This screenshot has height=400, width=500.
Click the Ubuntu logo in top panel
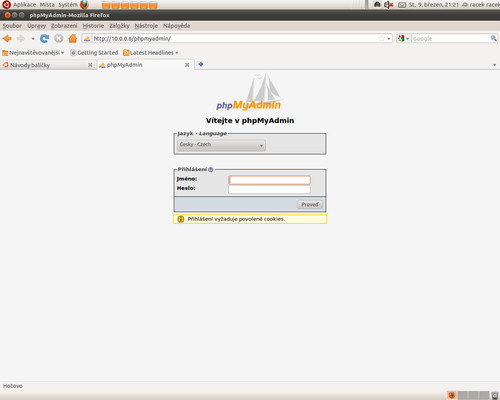(x=6, y=5)
